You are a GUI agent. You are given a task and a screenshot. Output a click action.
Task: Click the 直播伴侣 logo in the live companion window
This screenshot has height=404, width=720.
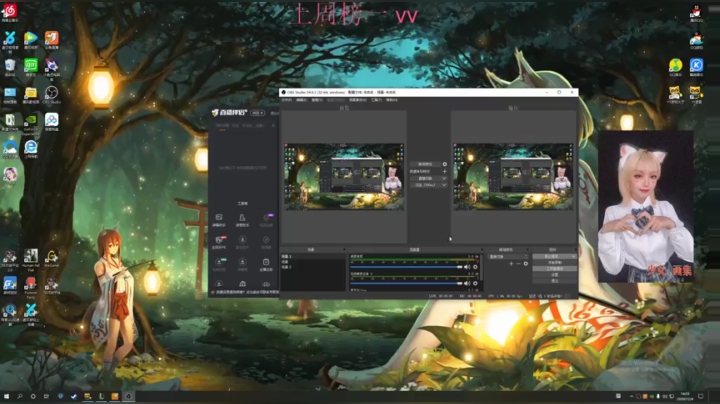click(x=229, y=112)
